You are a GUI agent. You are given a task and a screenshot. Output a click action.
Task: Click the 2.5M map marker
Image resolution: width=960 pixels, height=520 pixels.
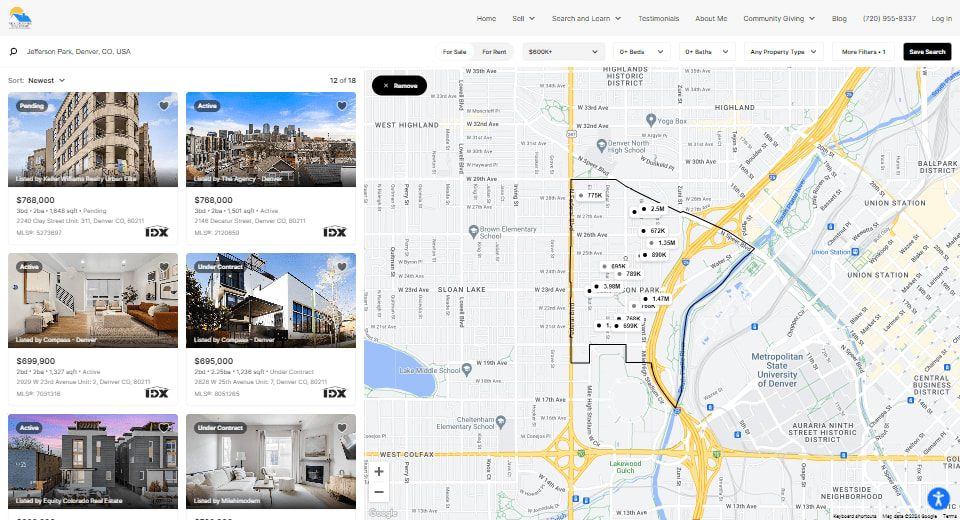pyautogui.click(x=653, y=209)
